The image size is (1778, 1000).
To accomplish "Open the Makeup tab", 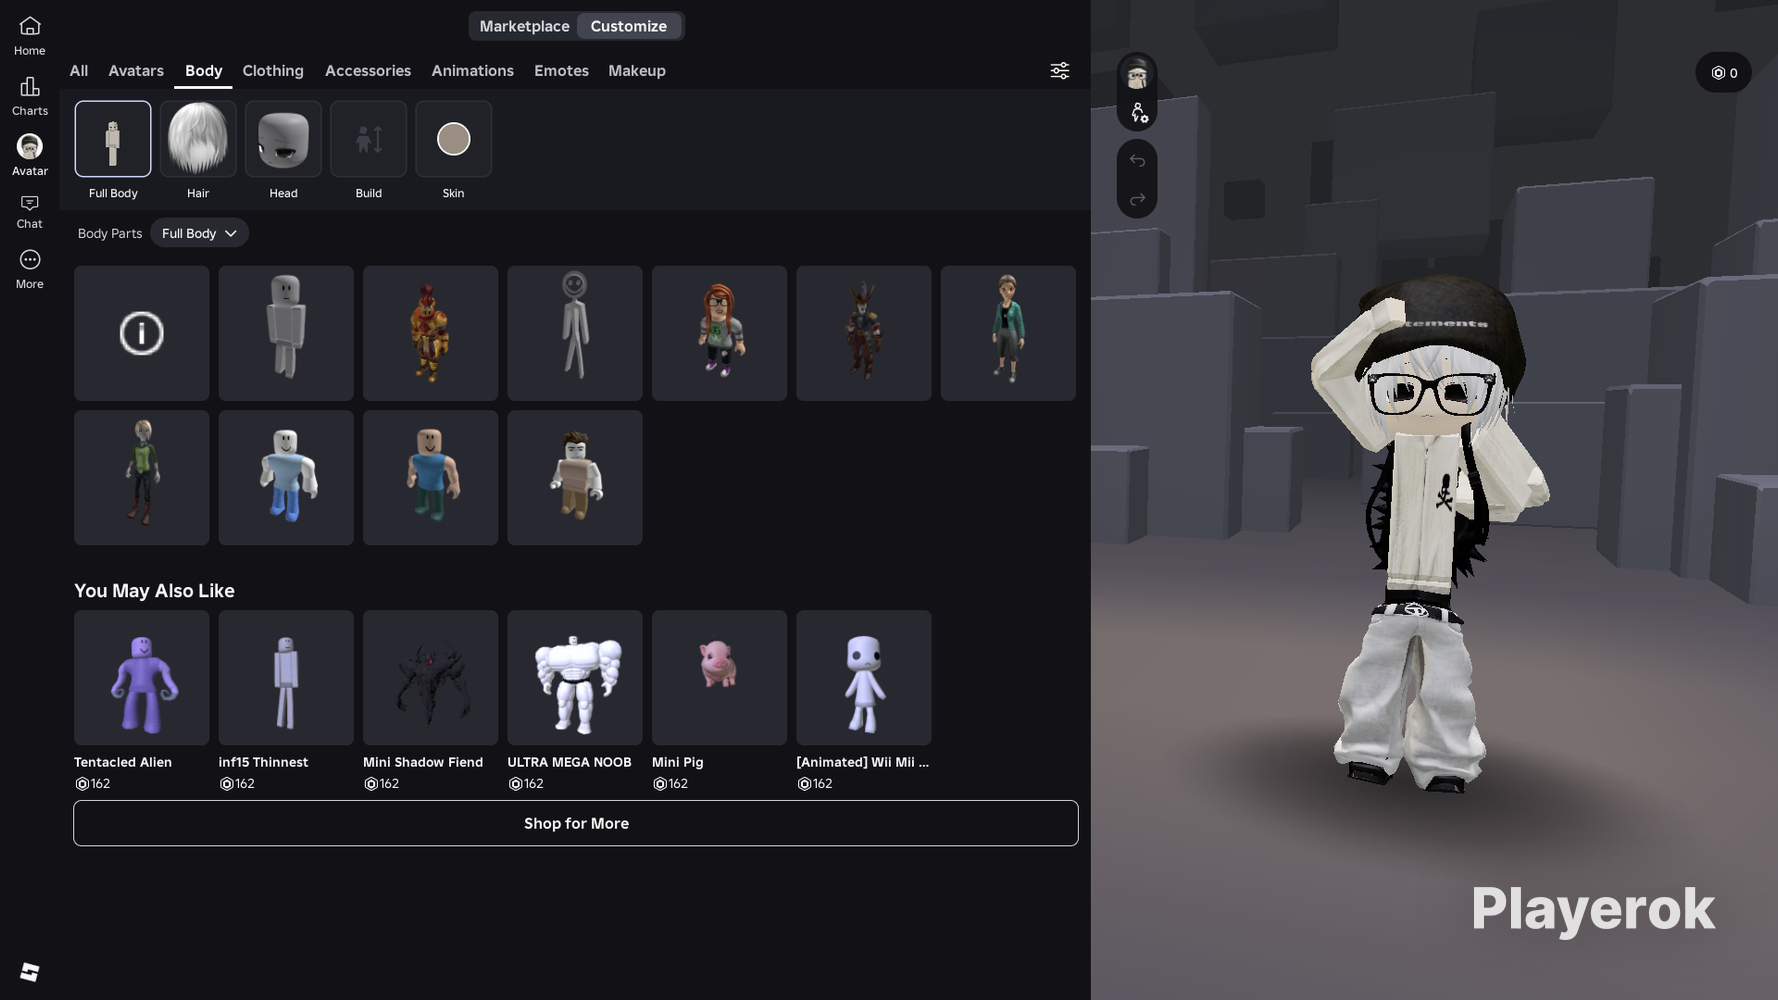I will pyautogui.click(x=637, y=71).
